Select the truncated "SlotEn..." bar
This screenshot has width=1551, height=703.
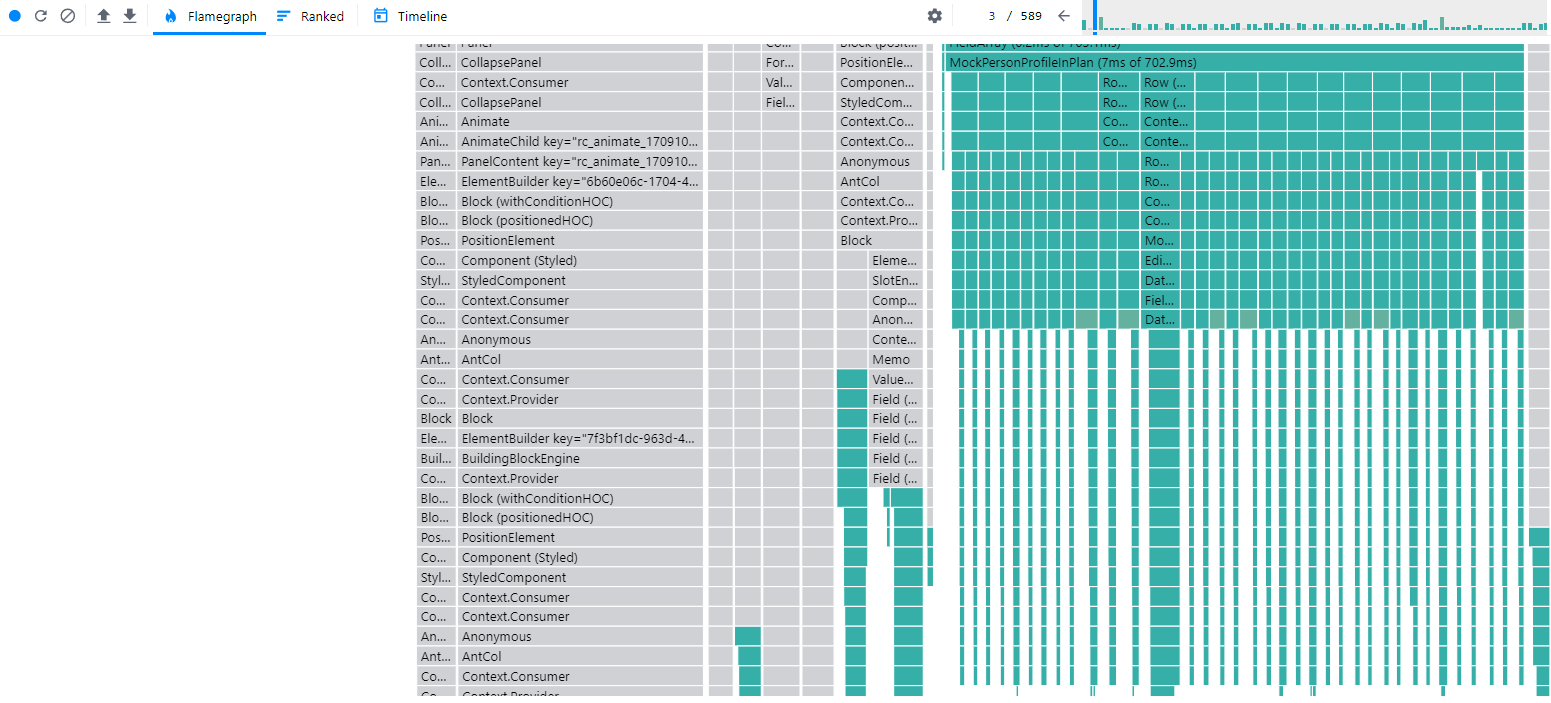click(894, 281)
